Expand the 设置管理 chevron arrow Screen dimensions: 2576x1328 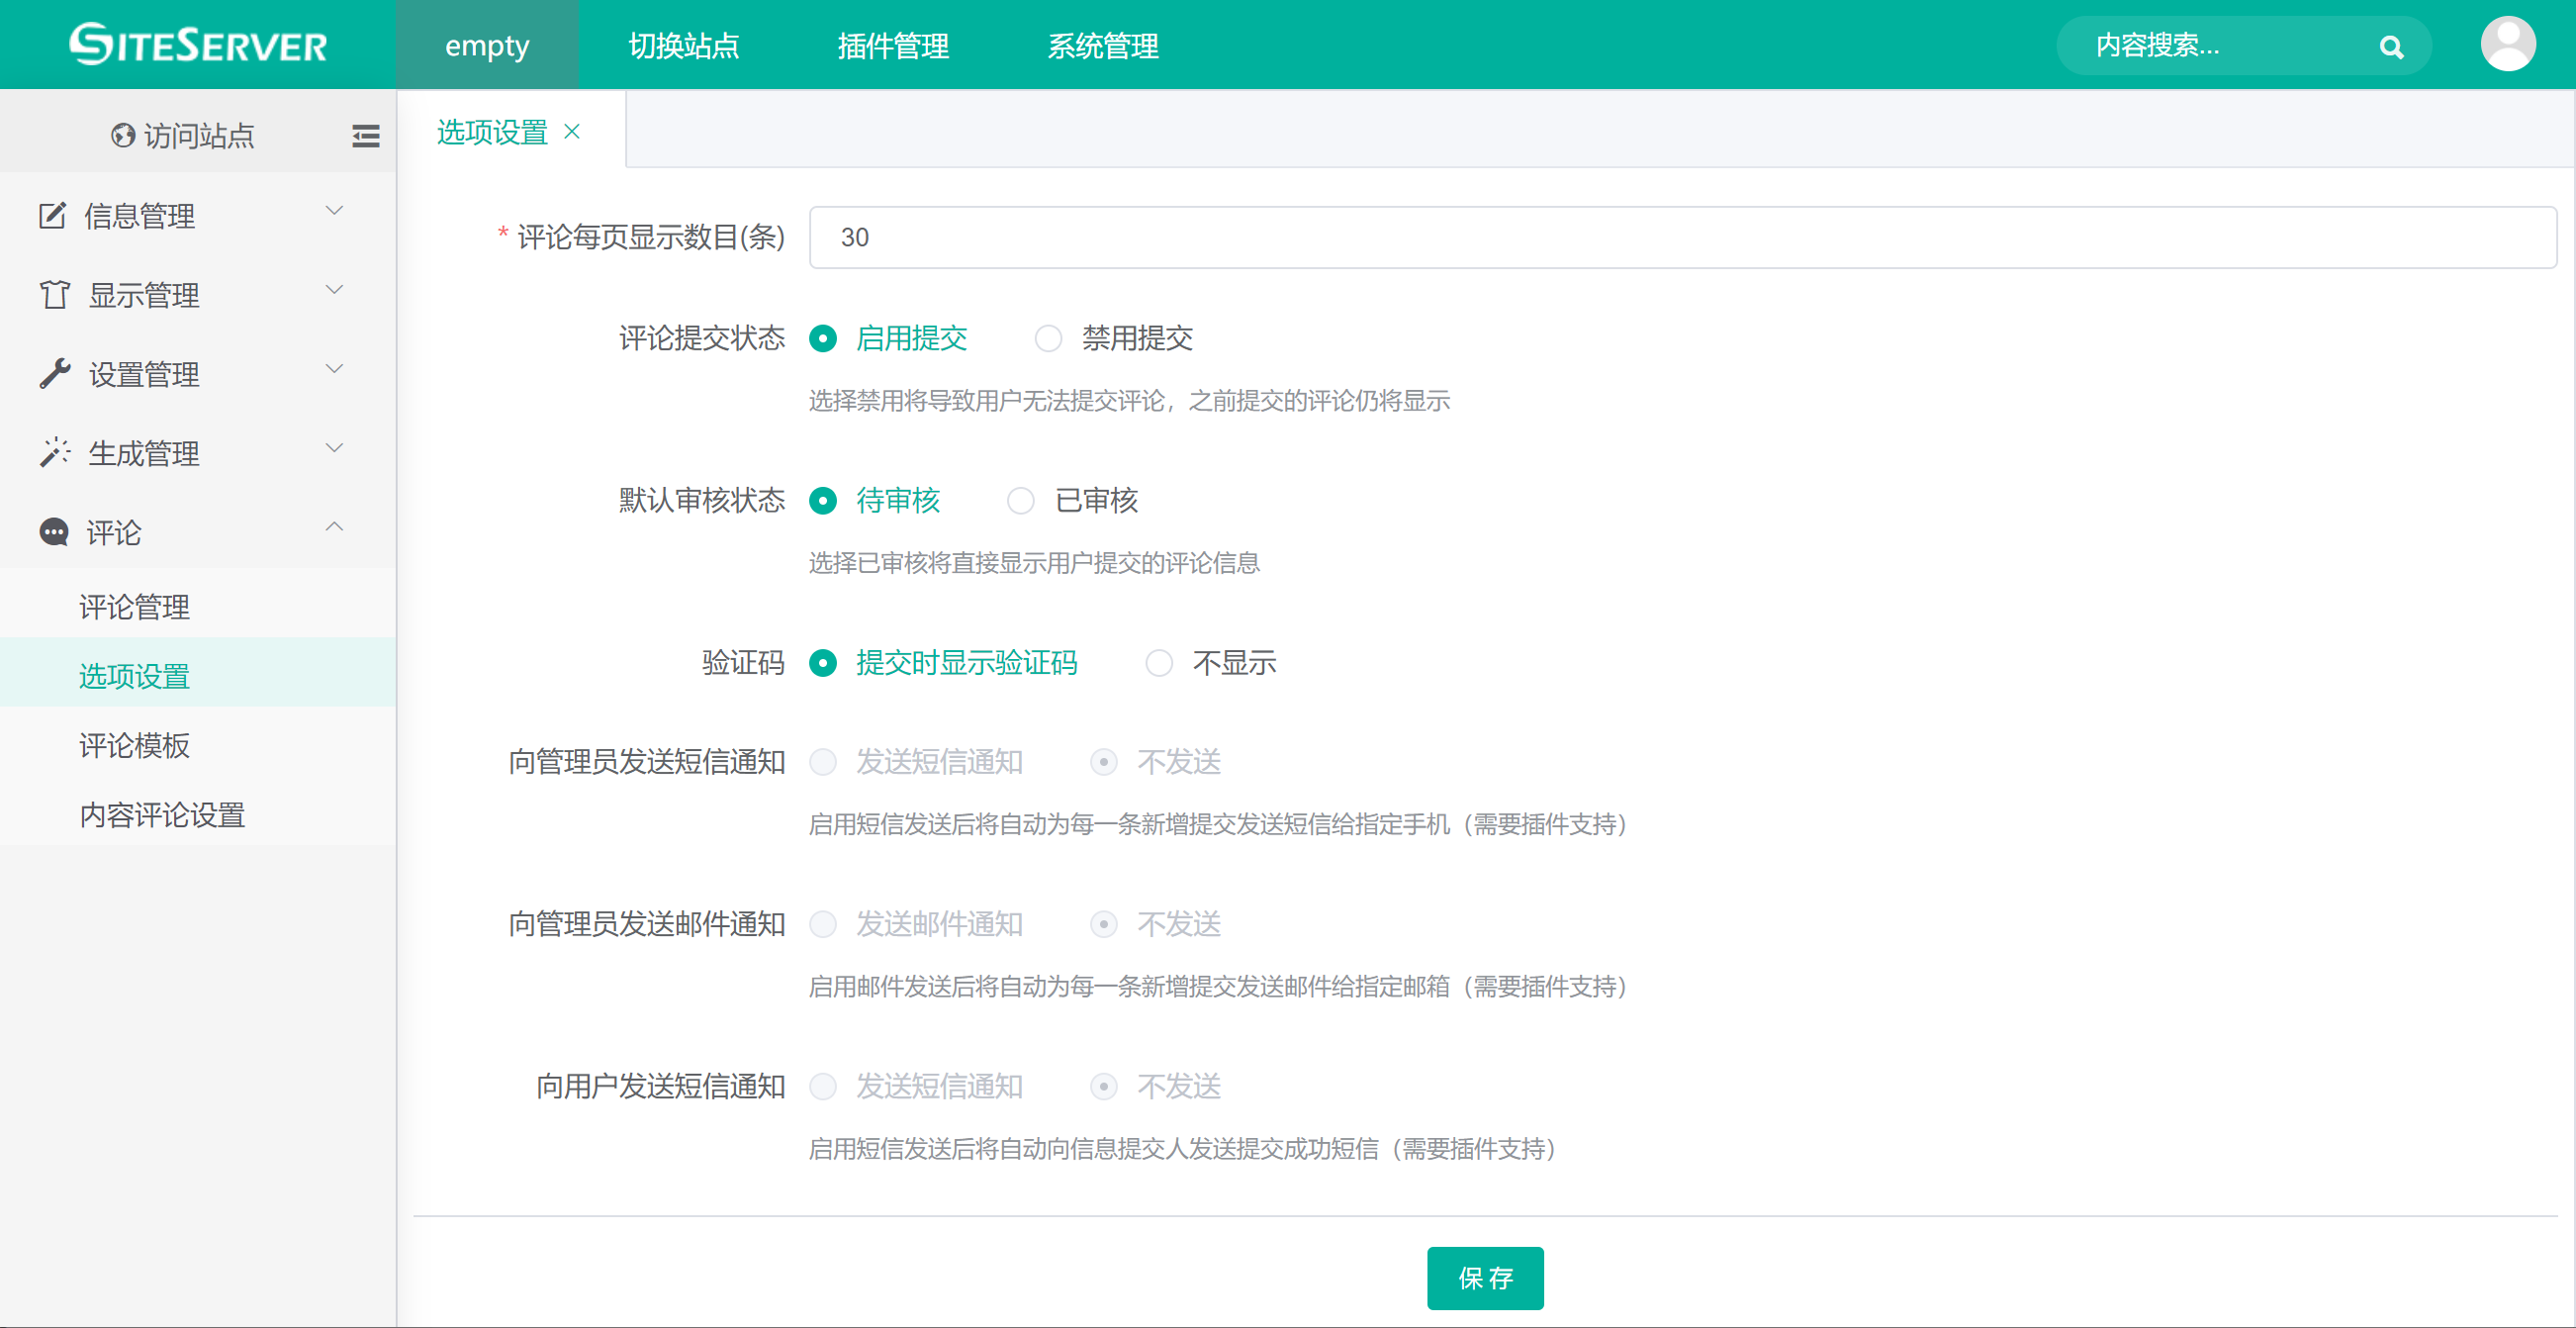coord(335,369)
